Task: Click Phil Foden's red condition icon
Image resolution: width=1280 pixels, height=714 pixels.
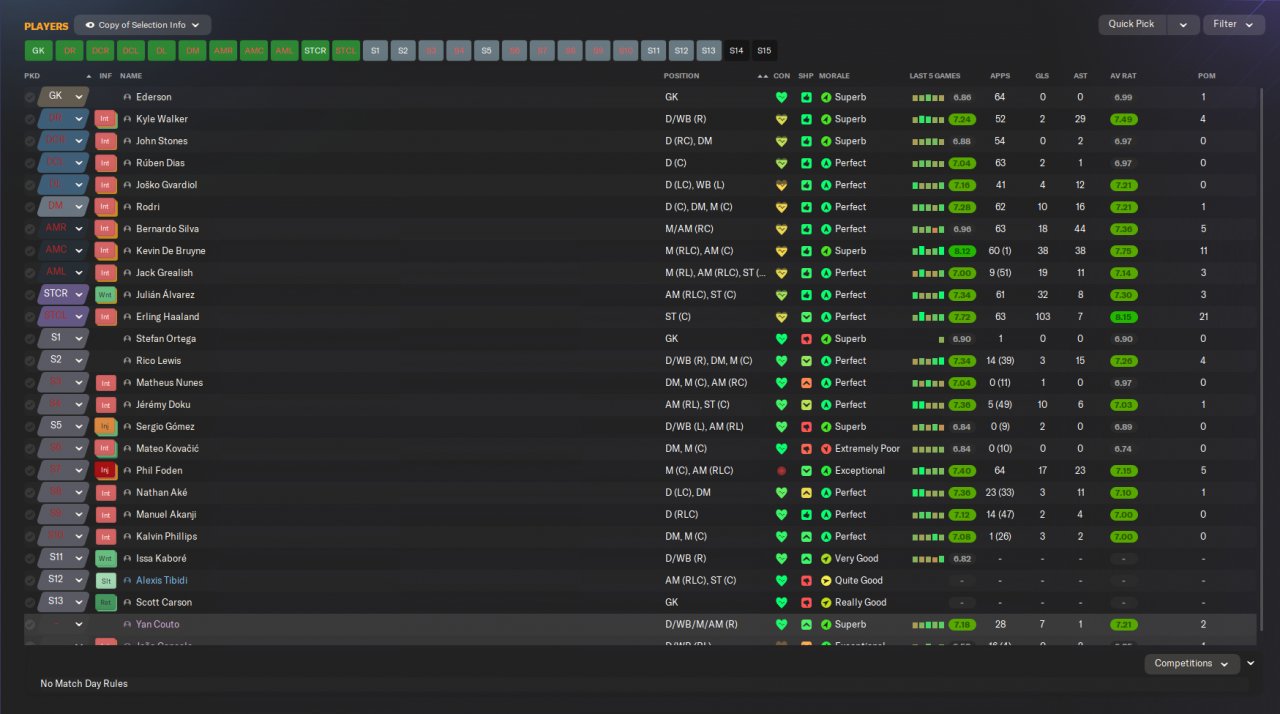Action: (x=781, y=471)
